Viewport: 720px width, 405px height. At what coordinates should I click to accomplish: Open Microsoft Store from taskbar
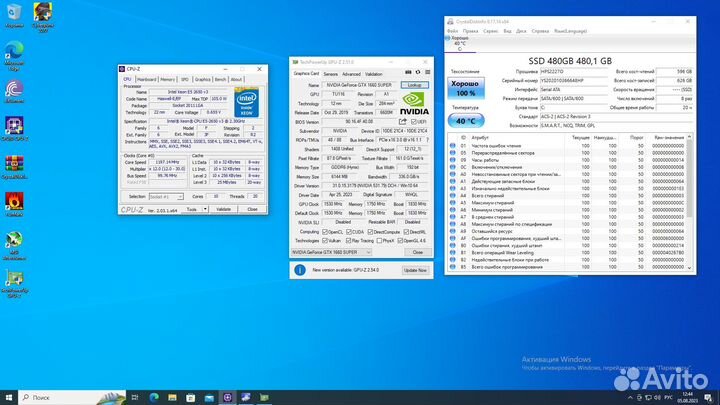pyautogui.click(x=191, y=397)
